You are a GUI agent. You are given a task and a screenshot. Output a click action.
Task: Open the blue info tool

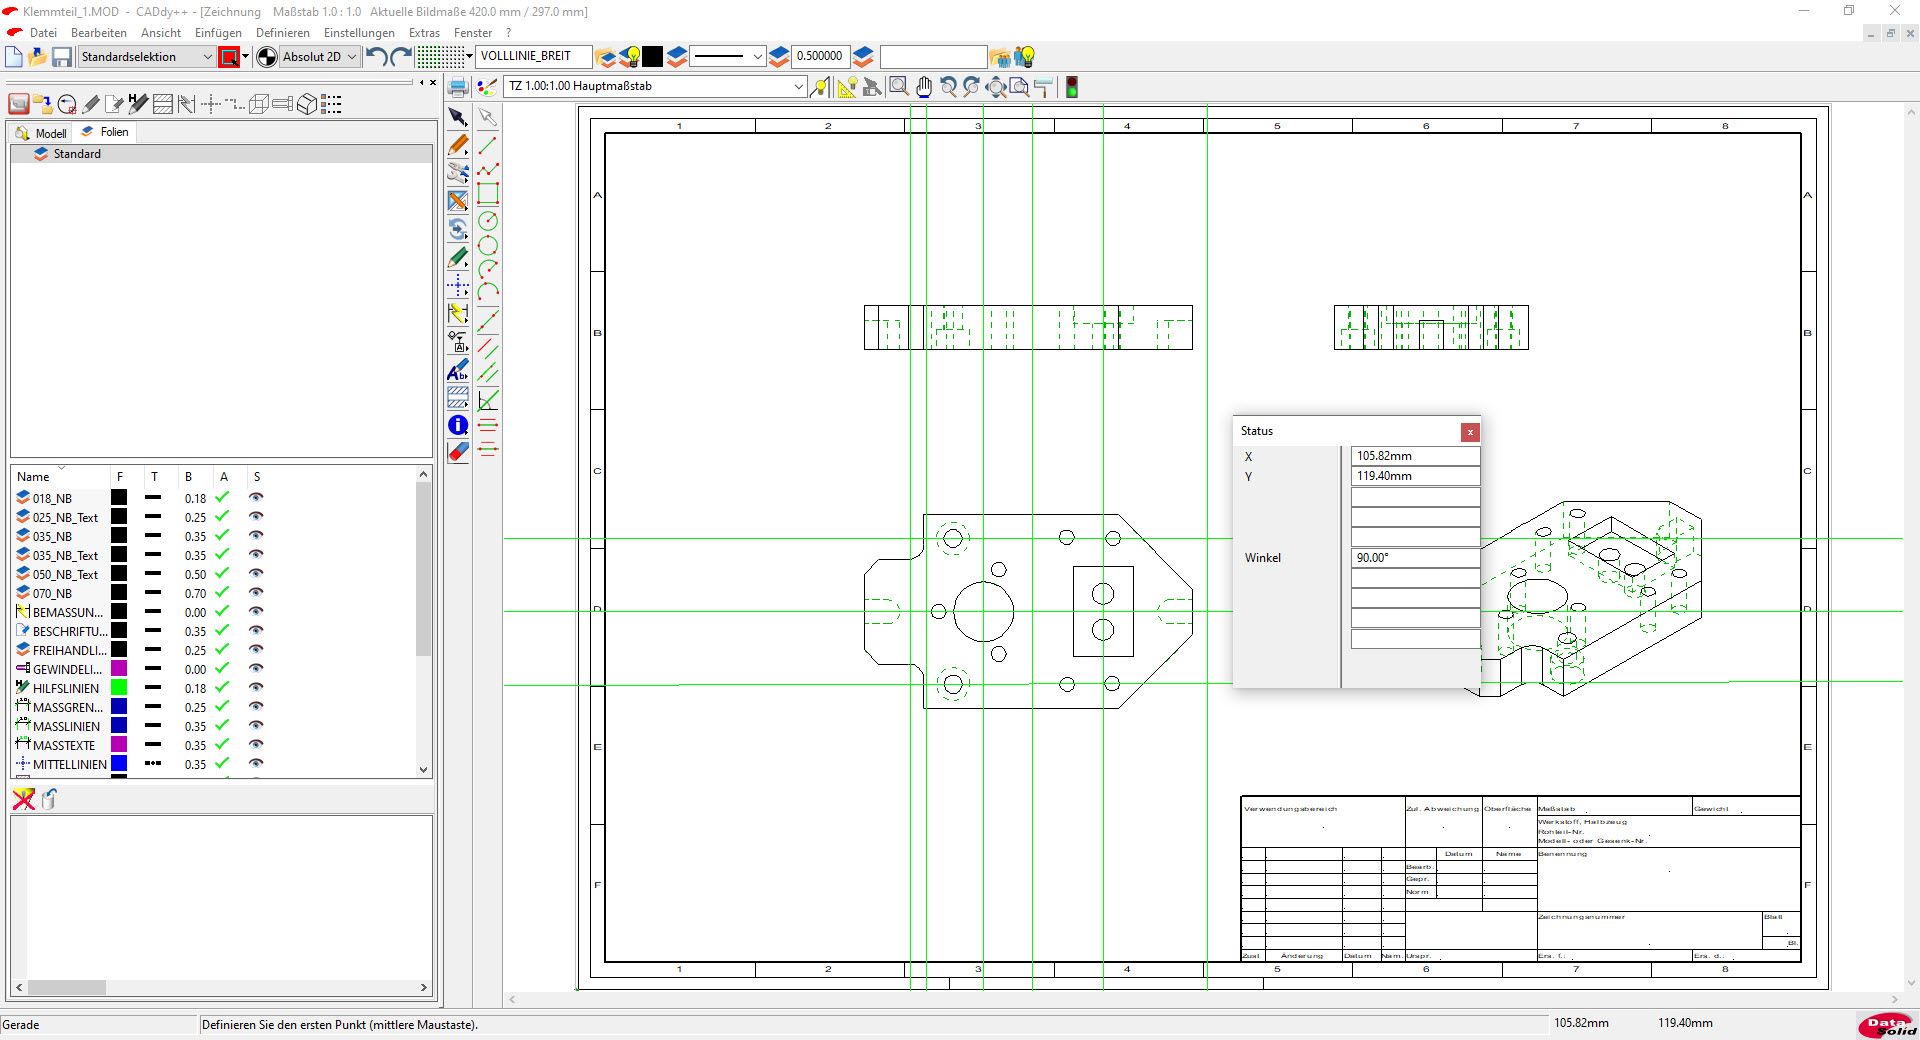click(x=458, y=425)
